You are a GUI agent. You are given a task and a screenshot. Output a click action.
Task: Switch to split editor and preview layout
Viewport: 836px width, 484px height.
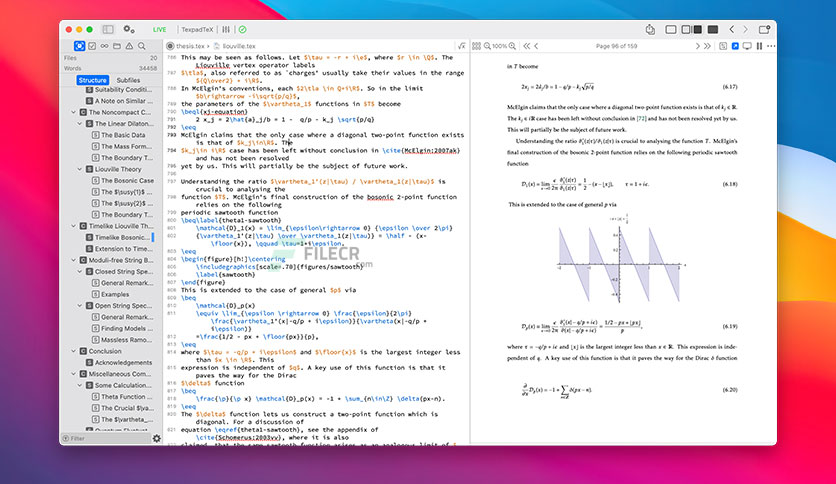(x=692, y=29)
